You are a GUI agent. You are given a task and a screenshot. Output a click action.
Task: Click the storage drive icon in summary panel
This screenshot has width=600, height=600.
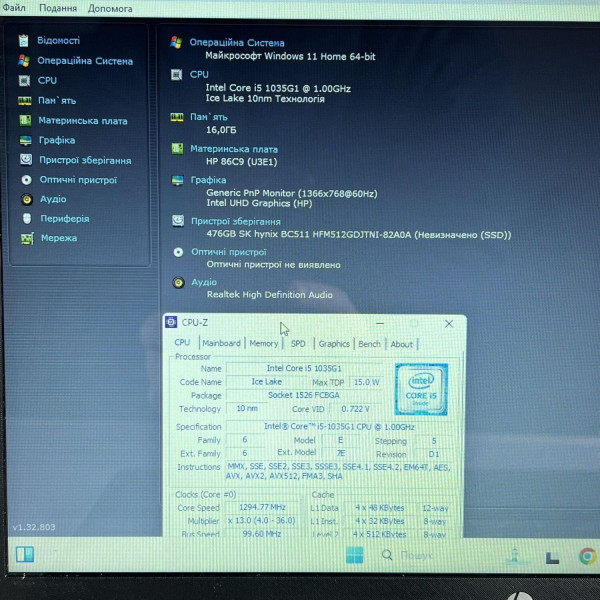(x=178, y=221)
